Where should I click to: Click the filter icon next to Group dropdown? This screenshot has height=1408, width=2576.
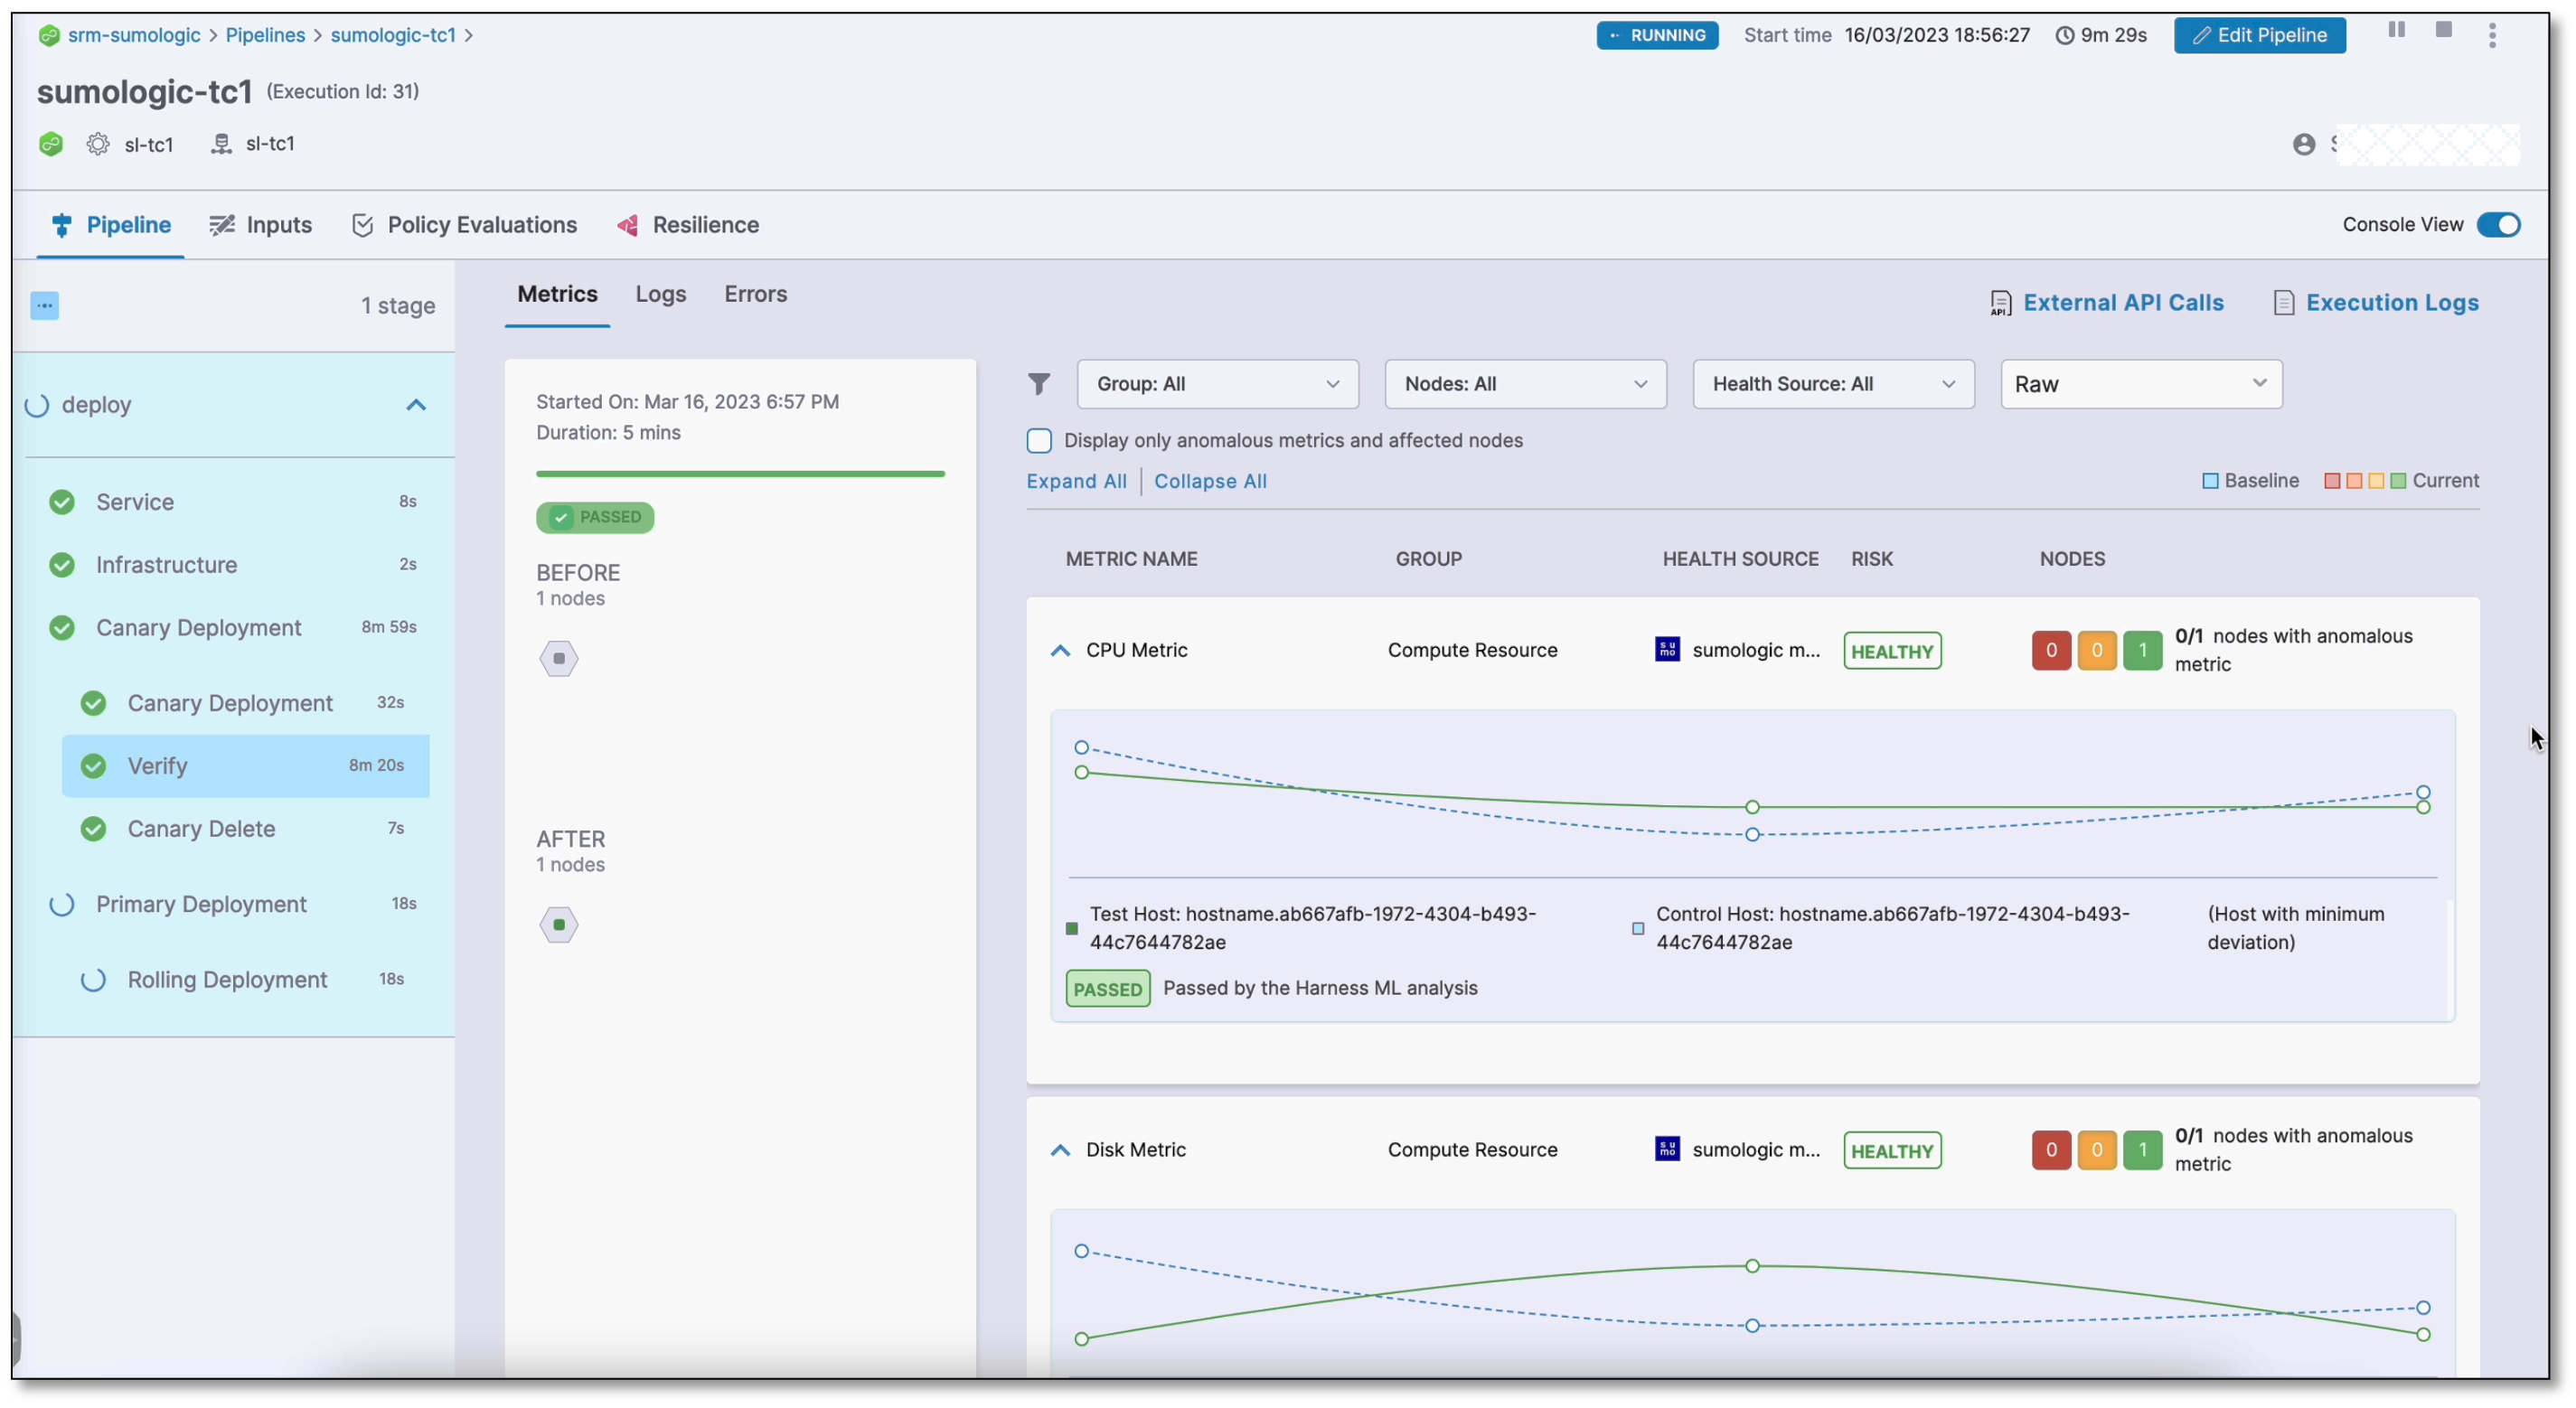[1040, 383]
